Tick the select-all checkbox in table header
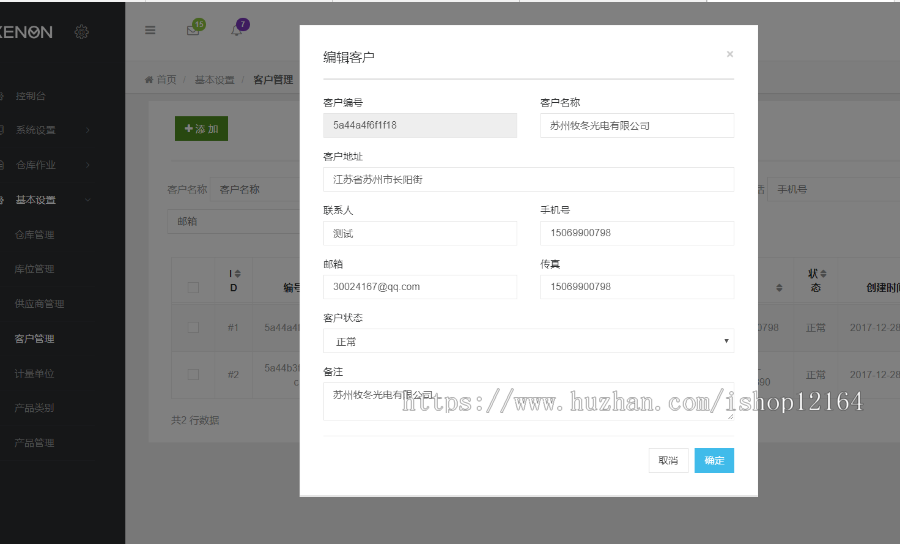 193,287
